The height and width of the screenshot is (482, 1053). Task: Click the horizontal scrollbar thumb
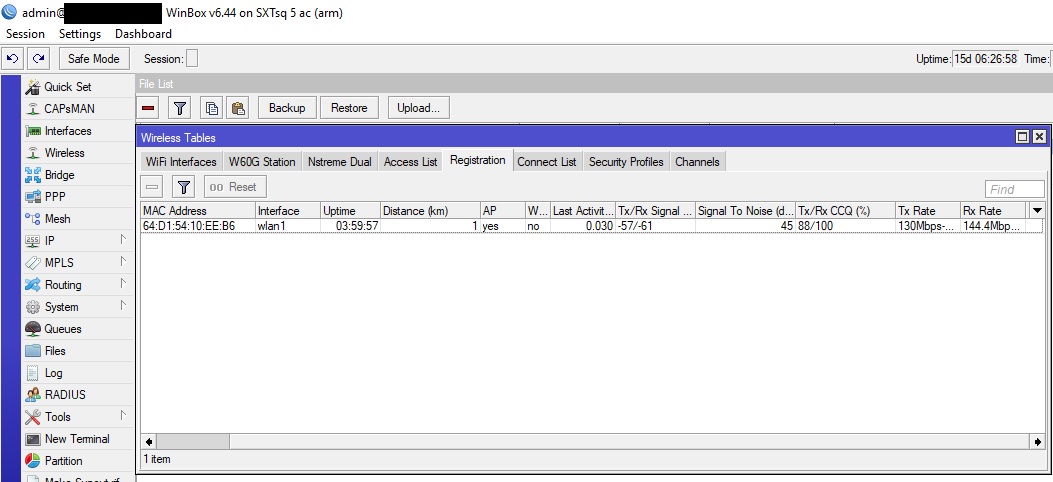tap(193, 442)
